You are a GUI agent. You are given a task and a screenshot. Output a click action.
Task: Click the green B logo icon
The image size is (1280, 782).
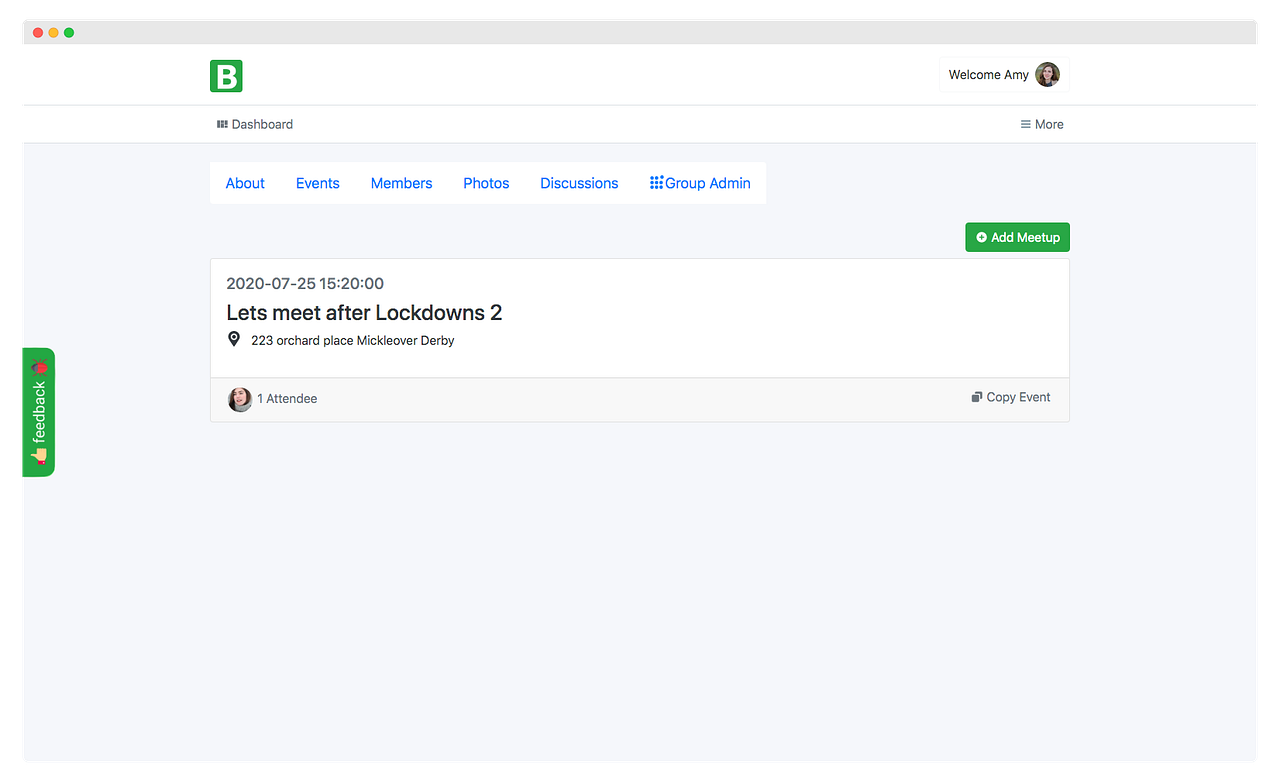point(226,75)
